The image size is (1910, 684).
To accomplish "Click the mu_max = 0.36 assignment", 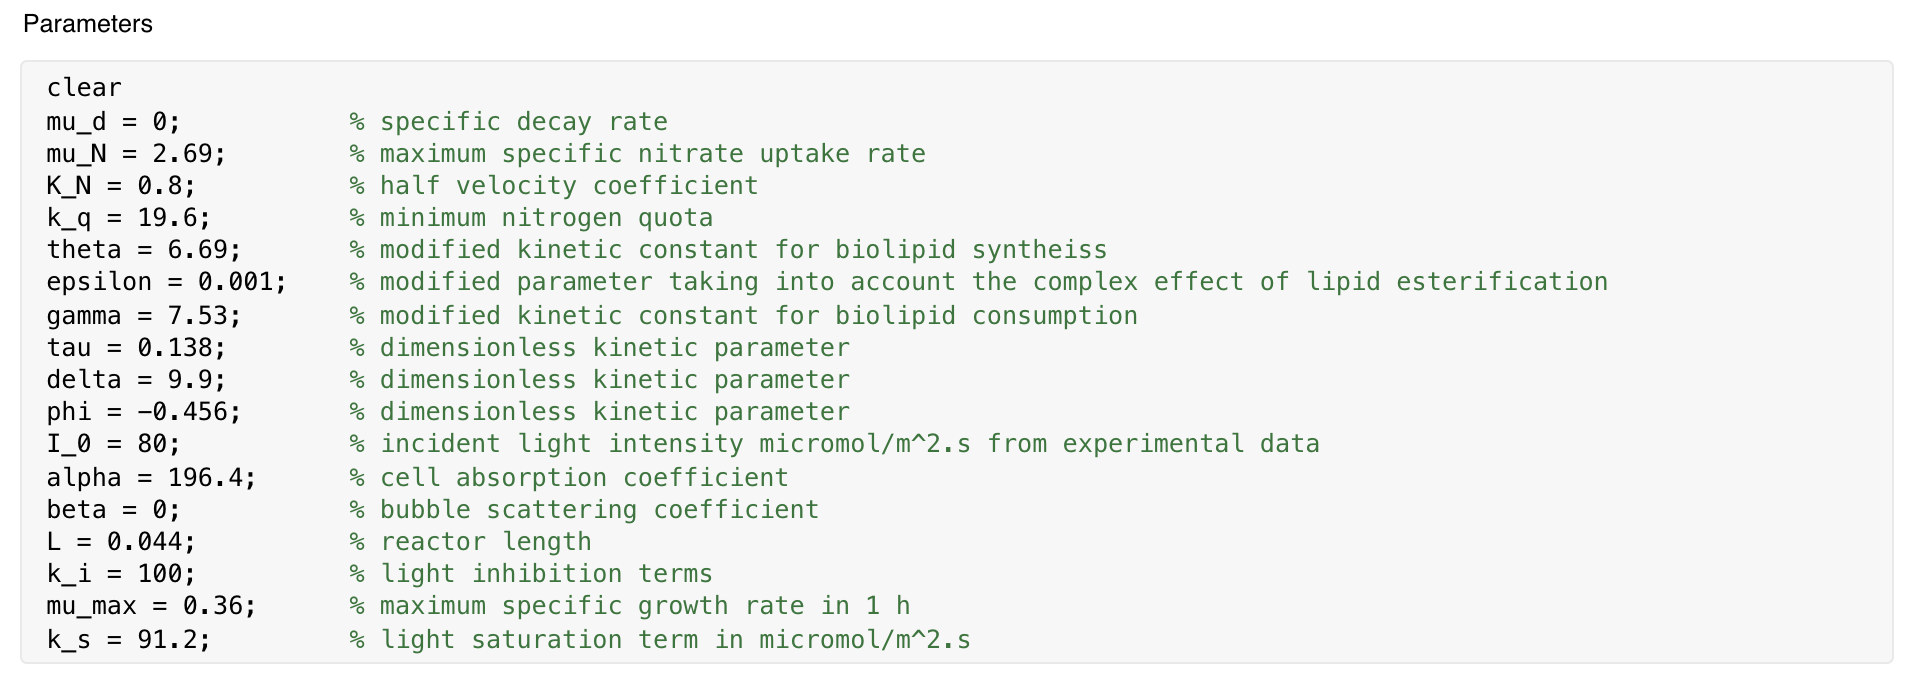I will pos(151,606).
